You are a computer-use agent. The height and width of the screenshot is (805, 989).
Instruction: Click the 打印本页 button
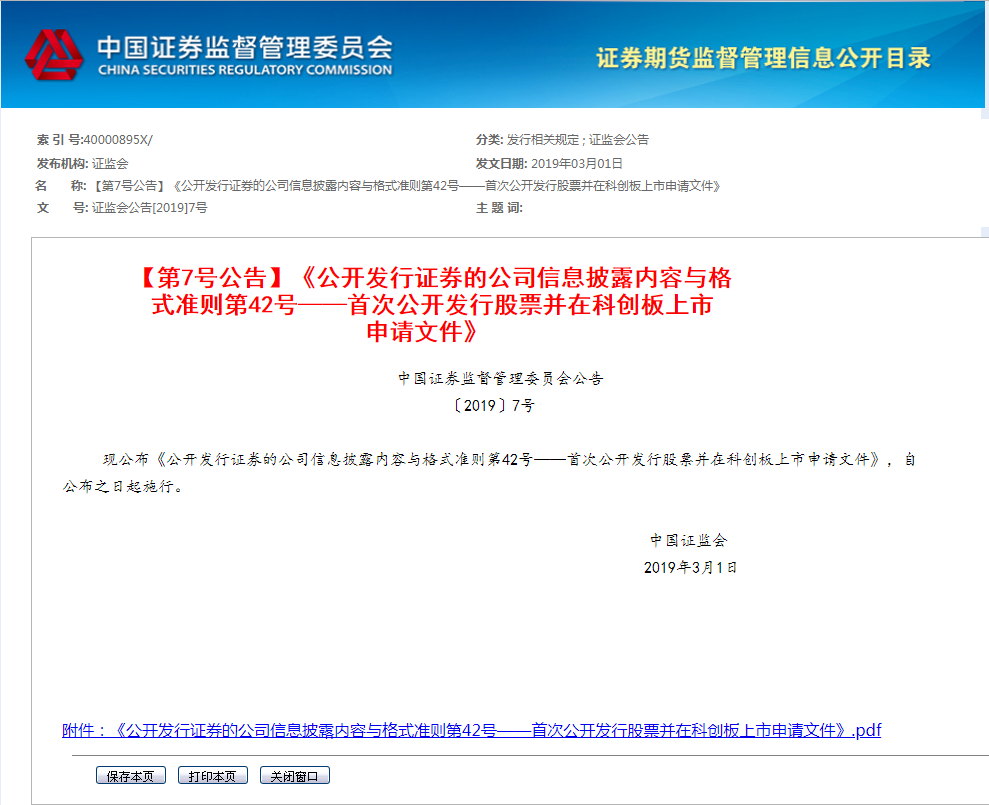pyautogui.click(x=213, y=775)
